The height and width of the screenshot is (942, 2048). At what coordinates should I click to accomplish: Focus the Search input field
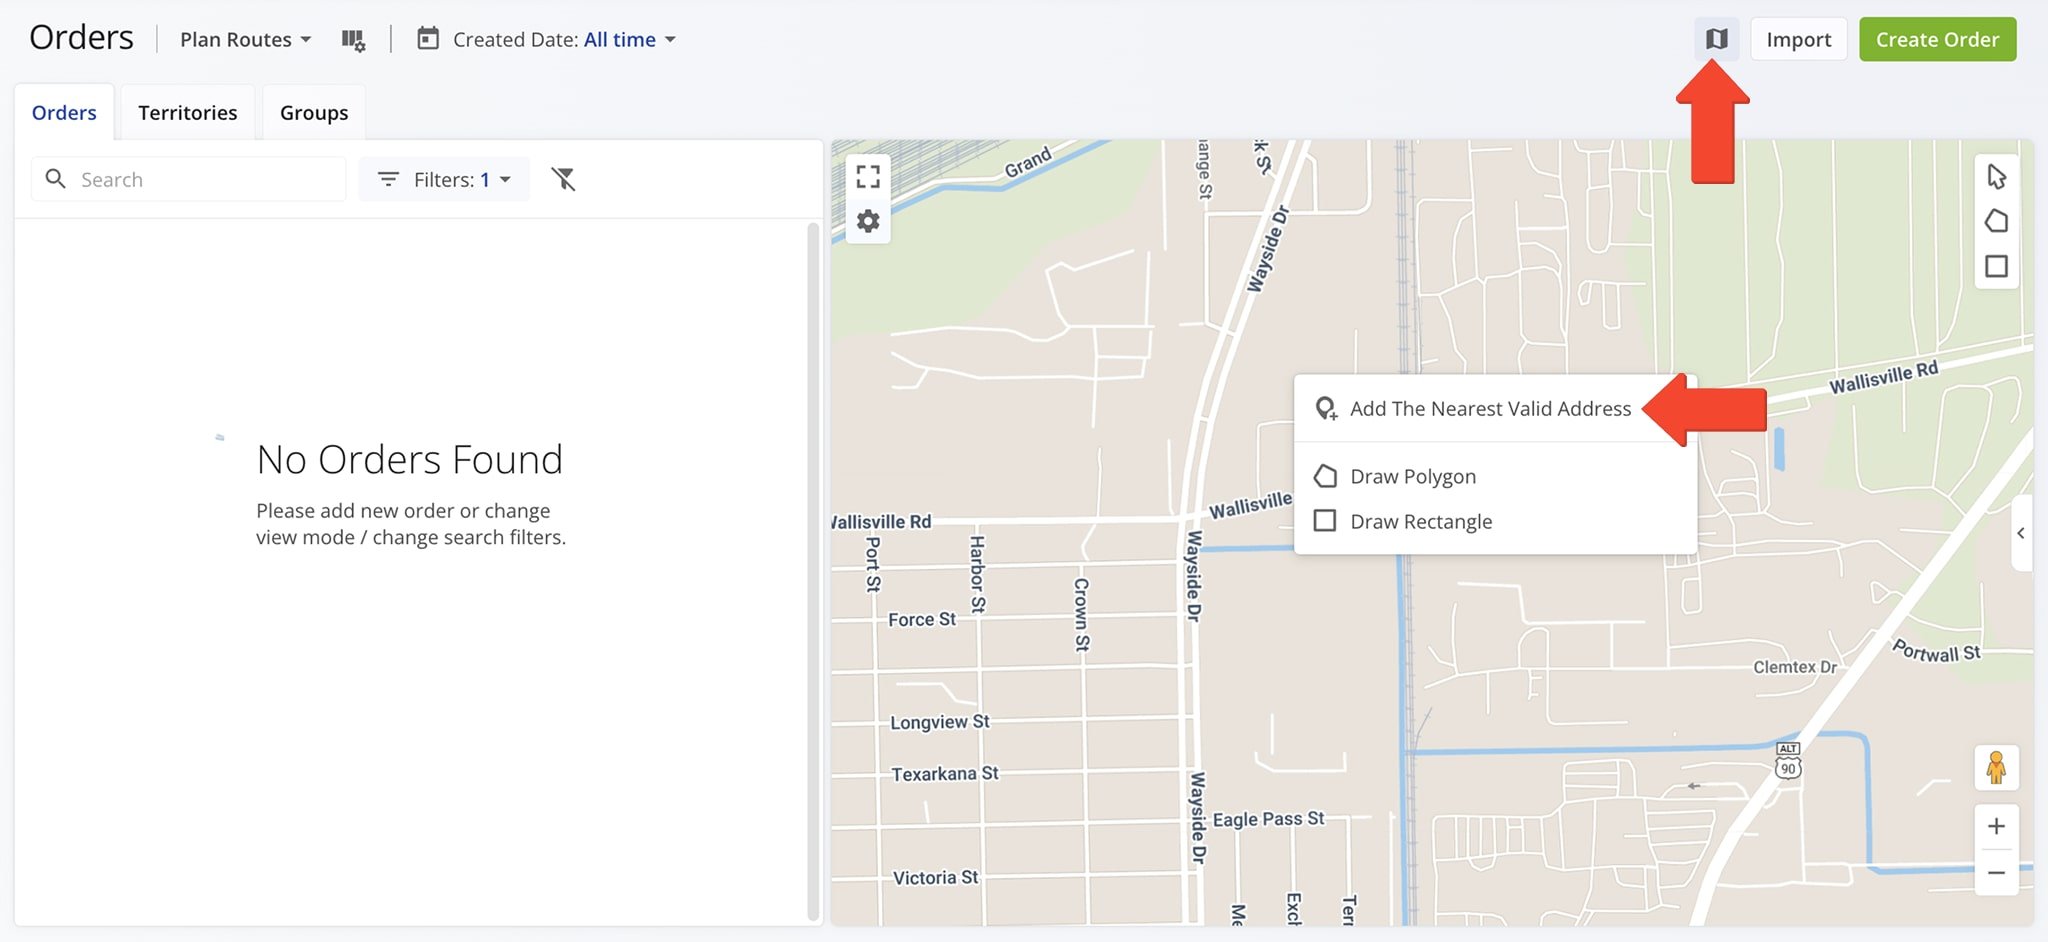pyautogui.click(x=189, y=179)
